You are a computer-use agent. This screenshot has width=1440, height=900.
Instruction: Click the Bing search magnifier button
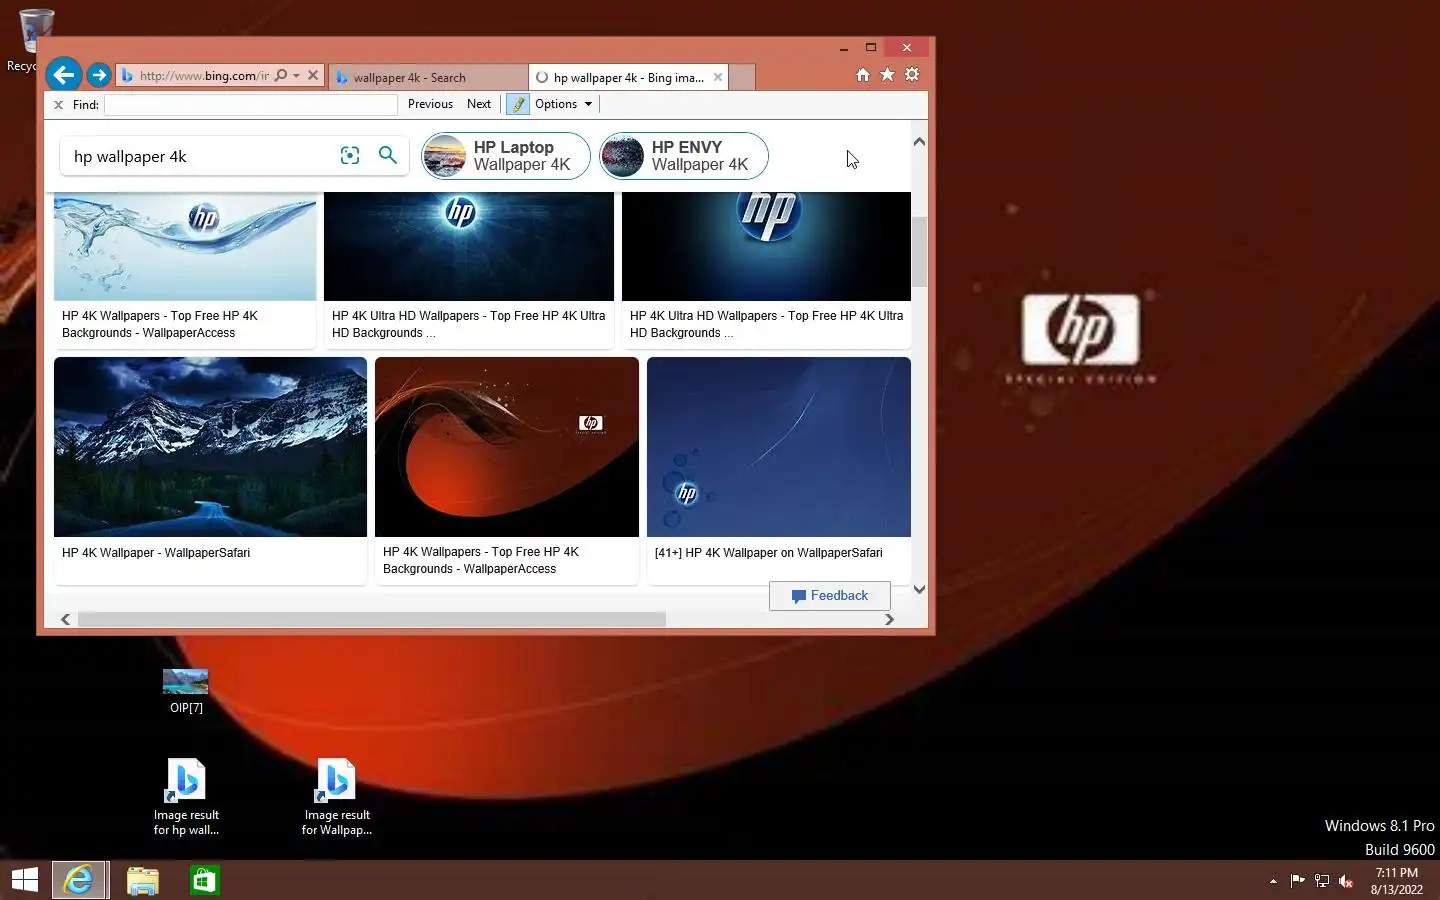388,155
